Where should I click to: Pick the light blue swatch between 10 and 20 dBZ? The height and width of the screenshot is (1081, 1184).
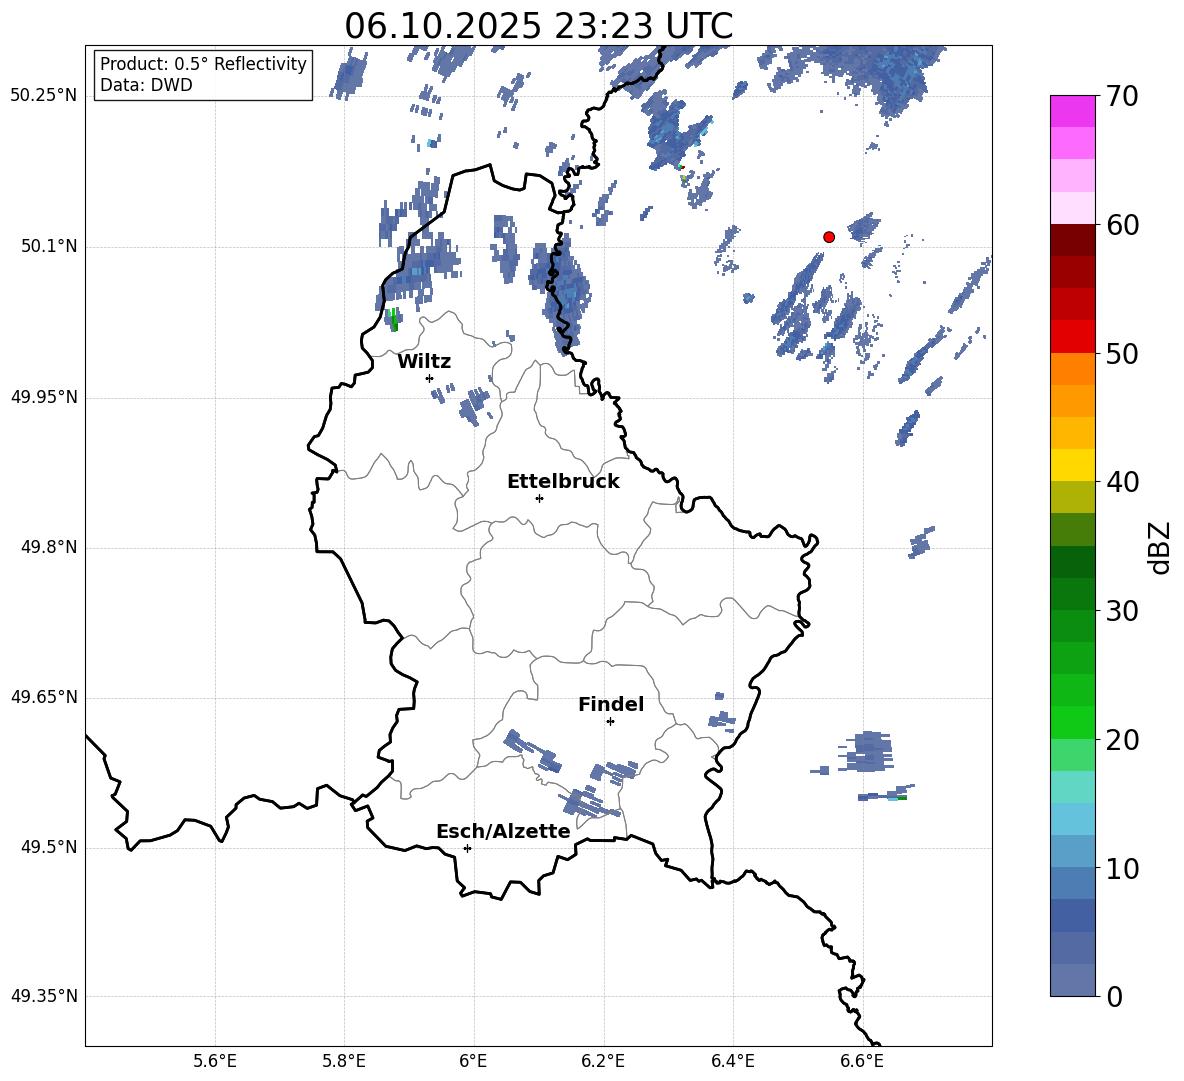pos(1072,819)
